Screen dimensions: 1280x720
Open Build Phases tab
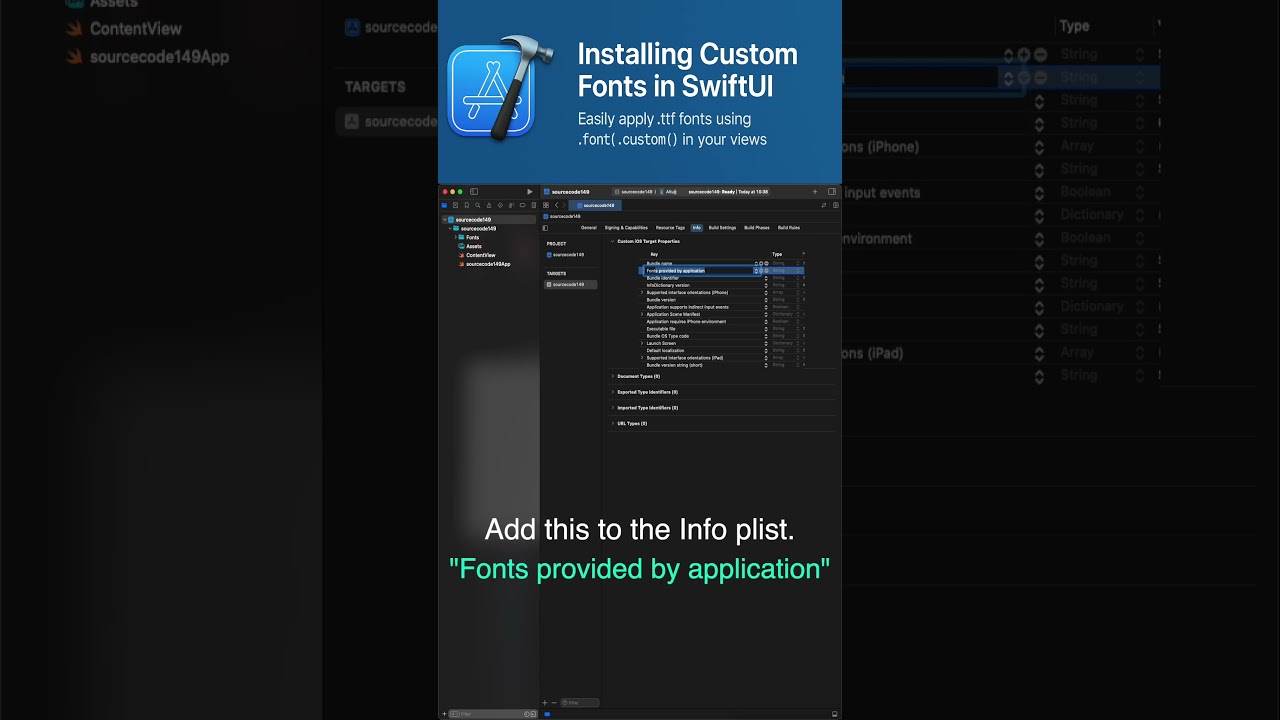(x=757, y=228)
